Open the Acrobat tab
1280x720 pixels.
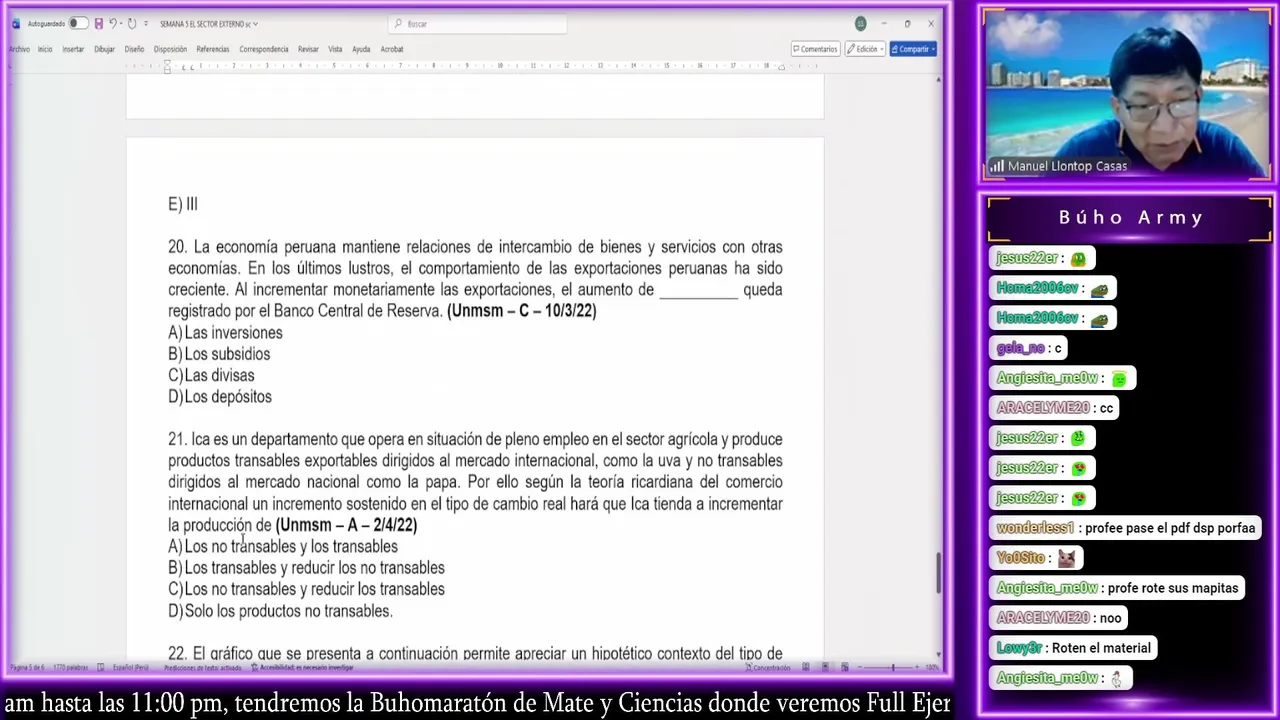[391, 49]
